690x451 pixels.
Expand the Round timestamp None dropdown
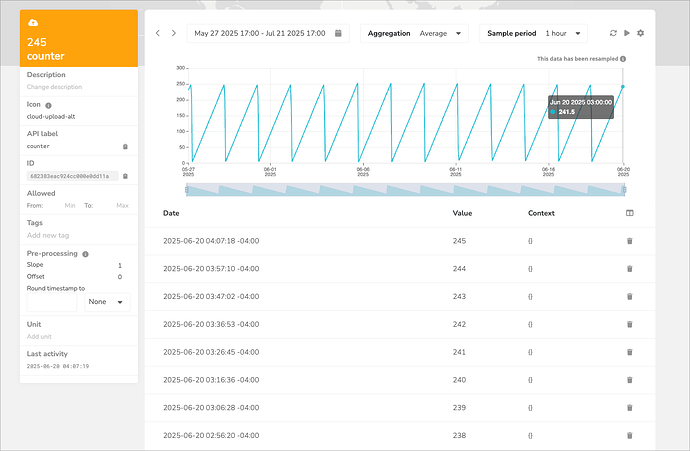(x=107, y=302)
